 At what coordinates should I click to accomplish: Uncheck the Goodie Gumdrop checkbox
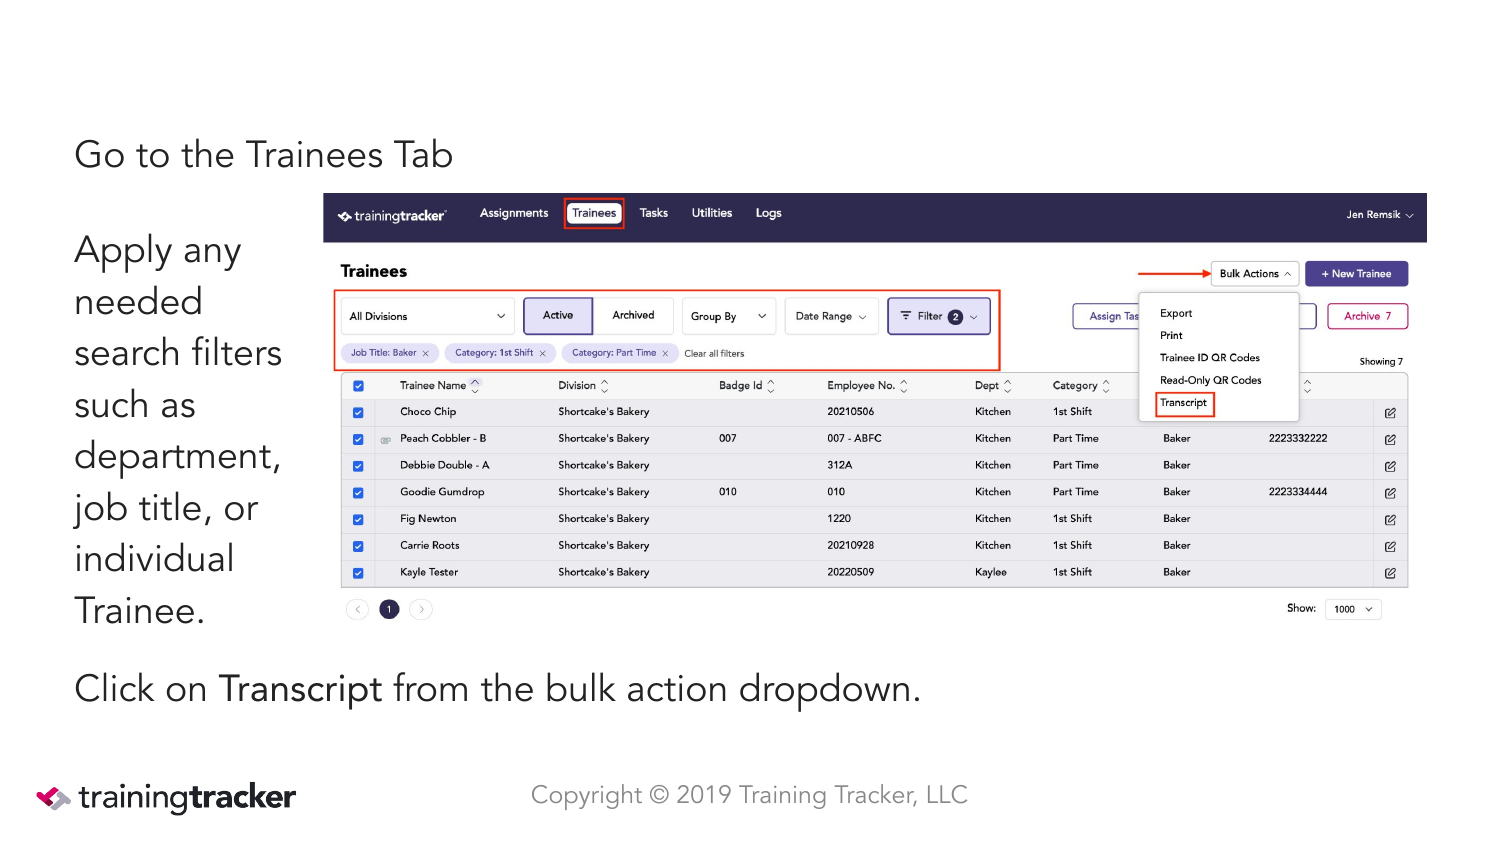(358, 493)
